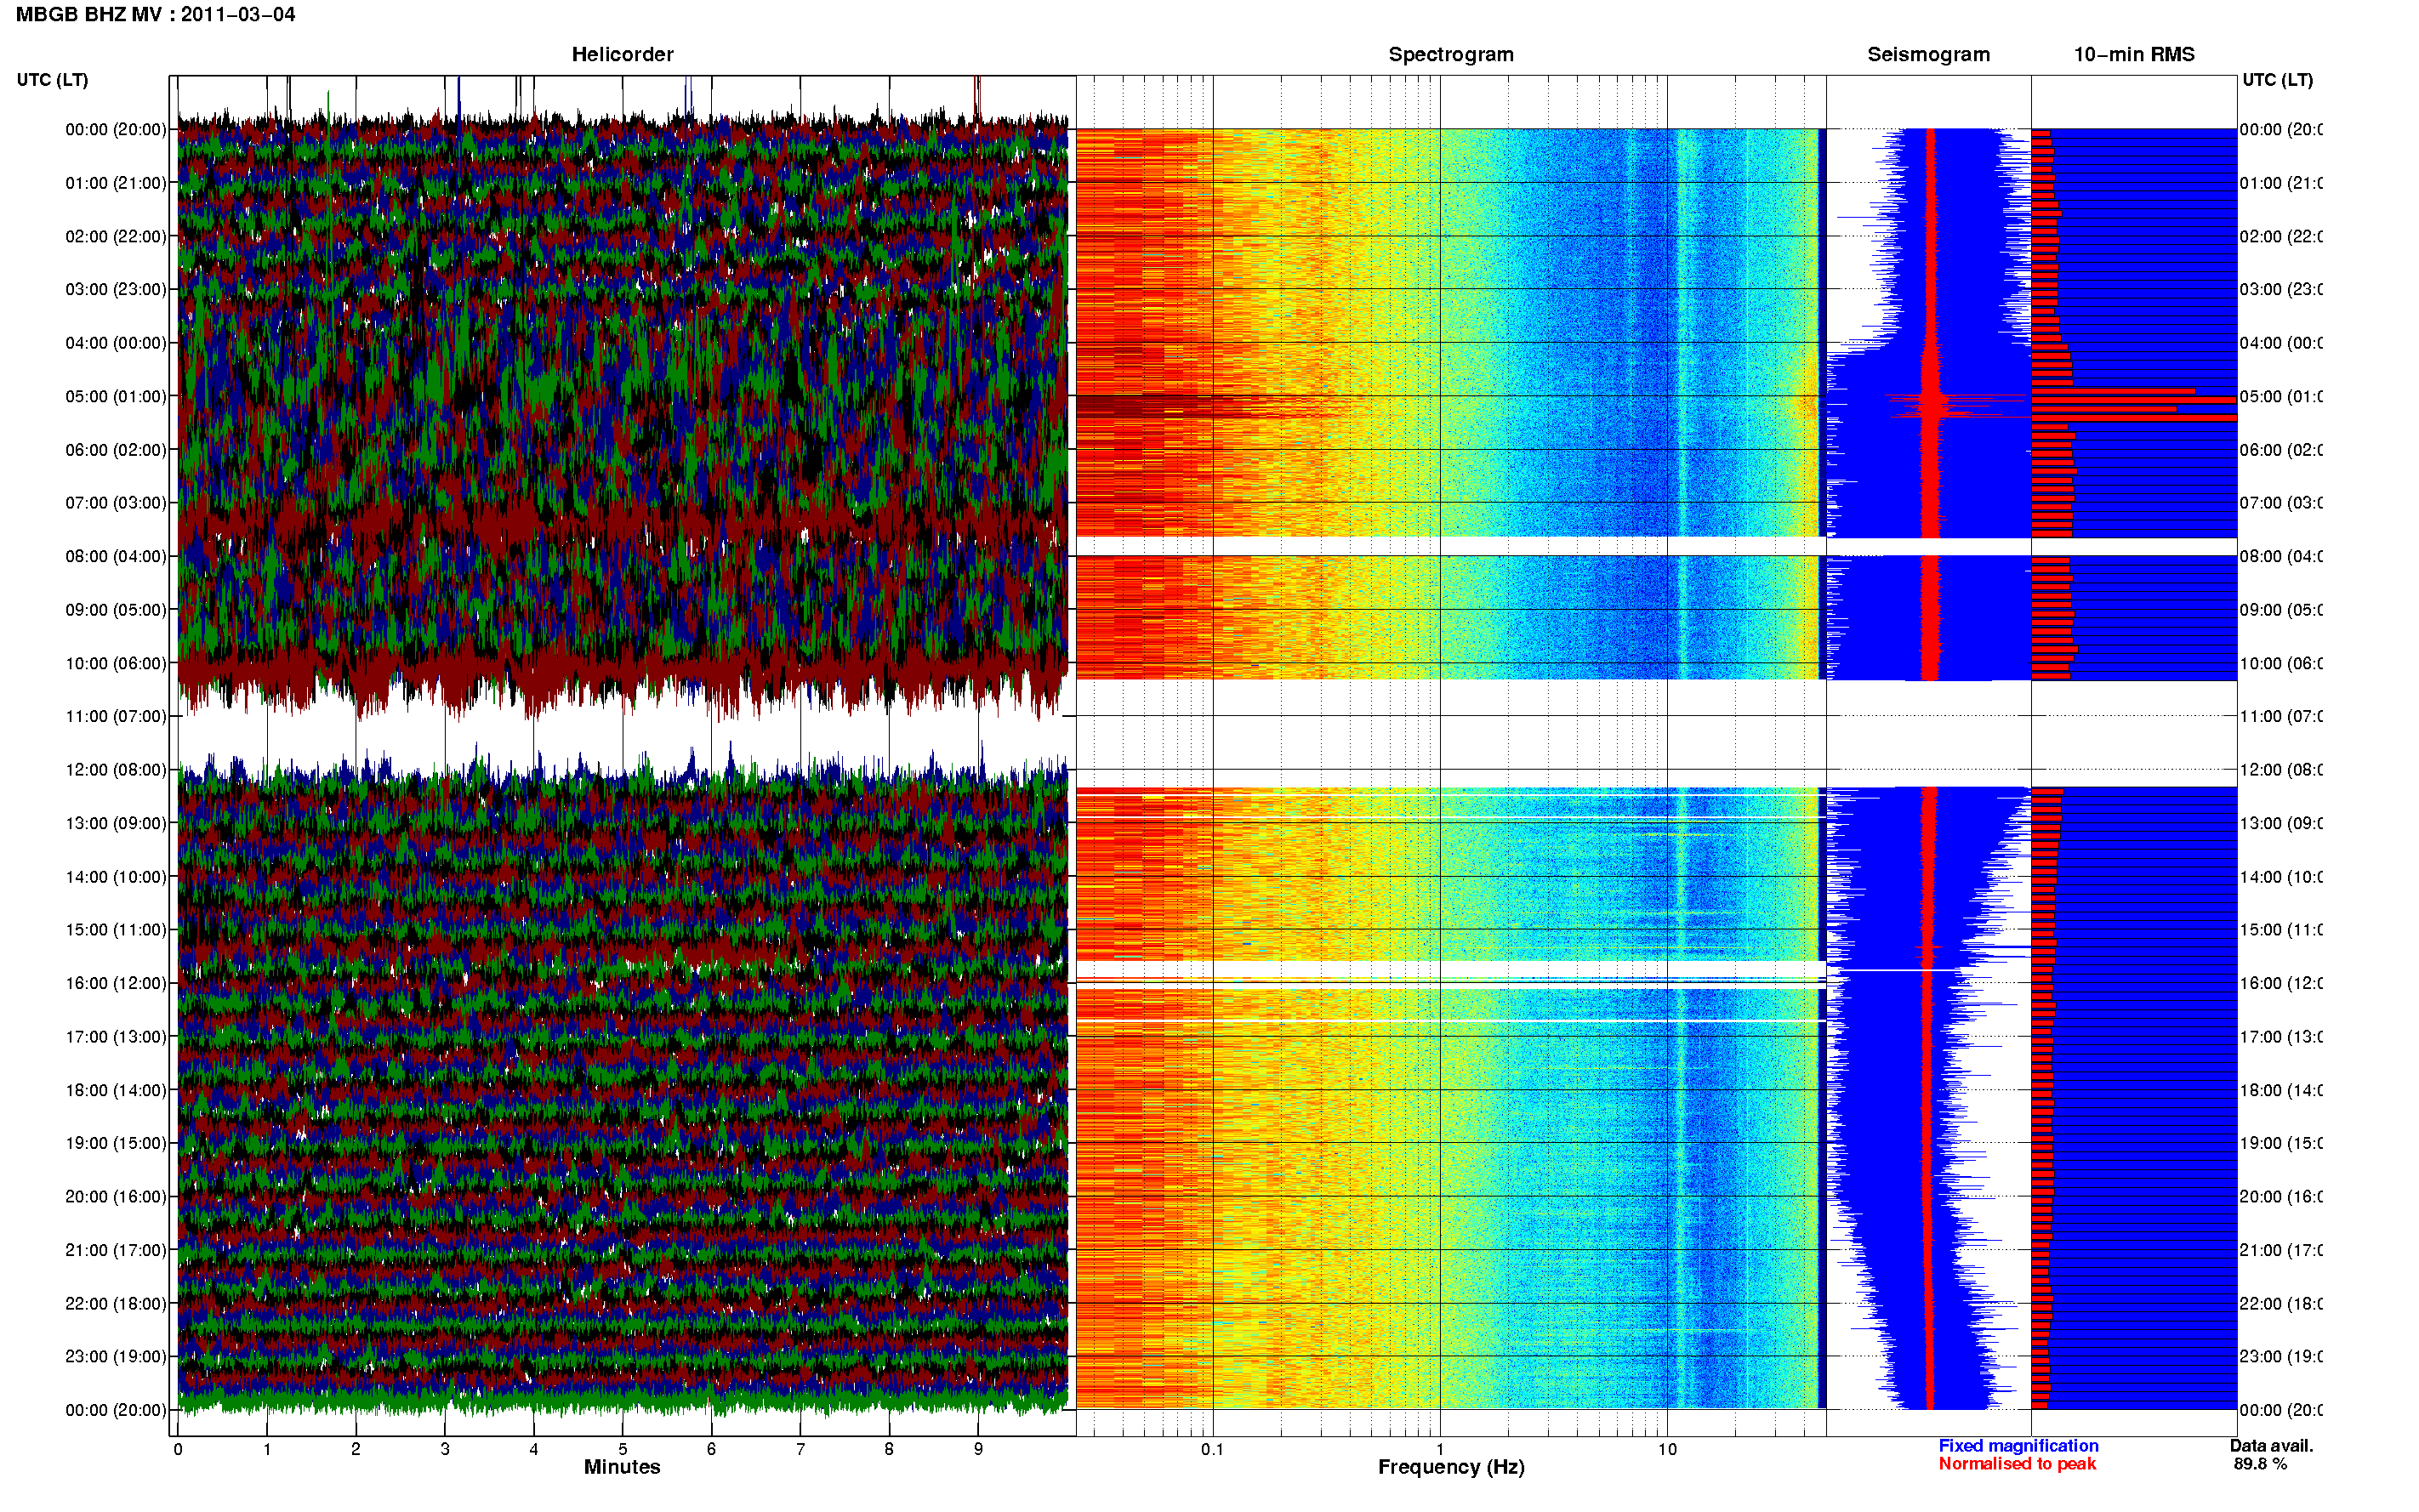Click the right-side '12:00 (08:0' time label
The image size is (2419, 1512).
click(2281, 770)
